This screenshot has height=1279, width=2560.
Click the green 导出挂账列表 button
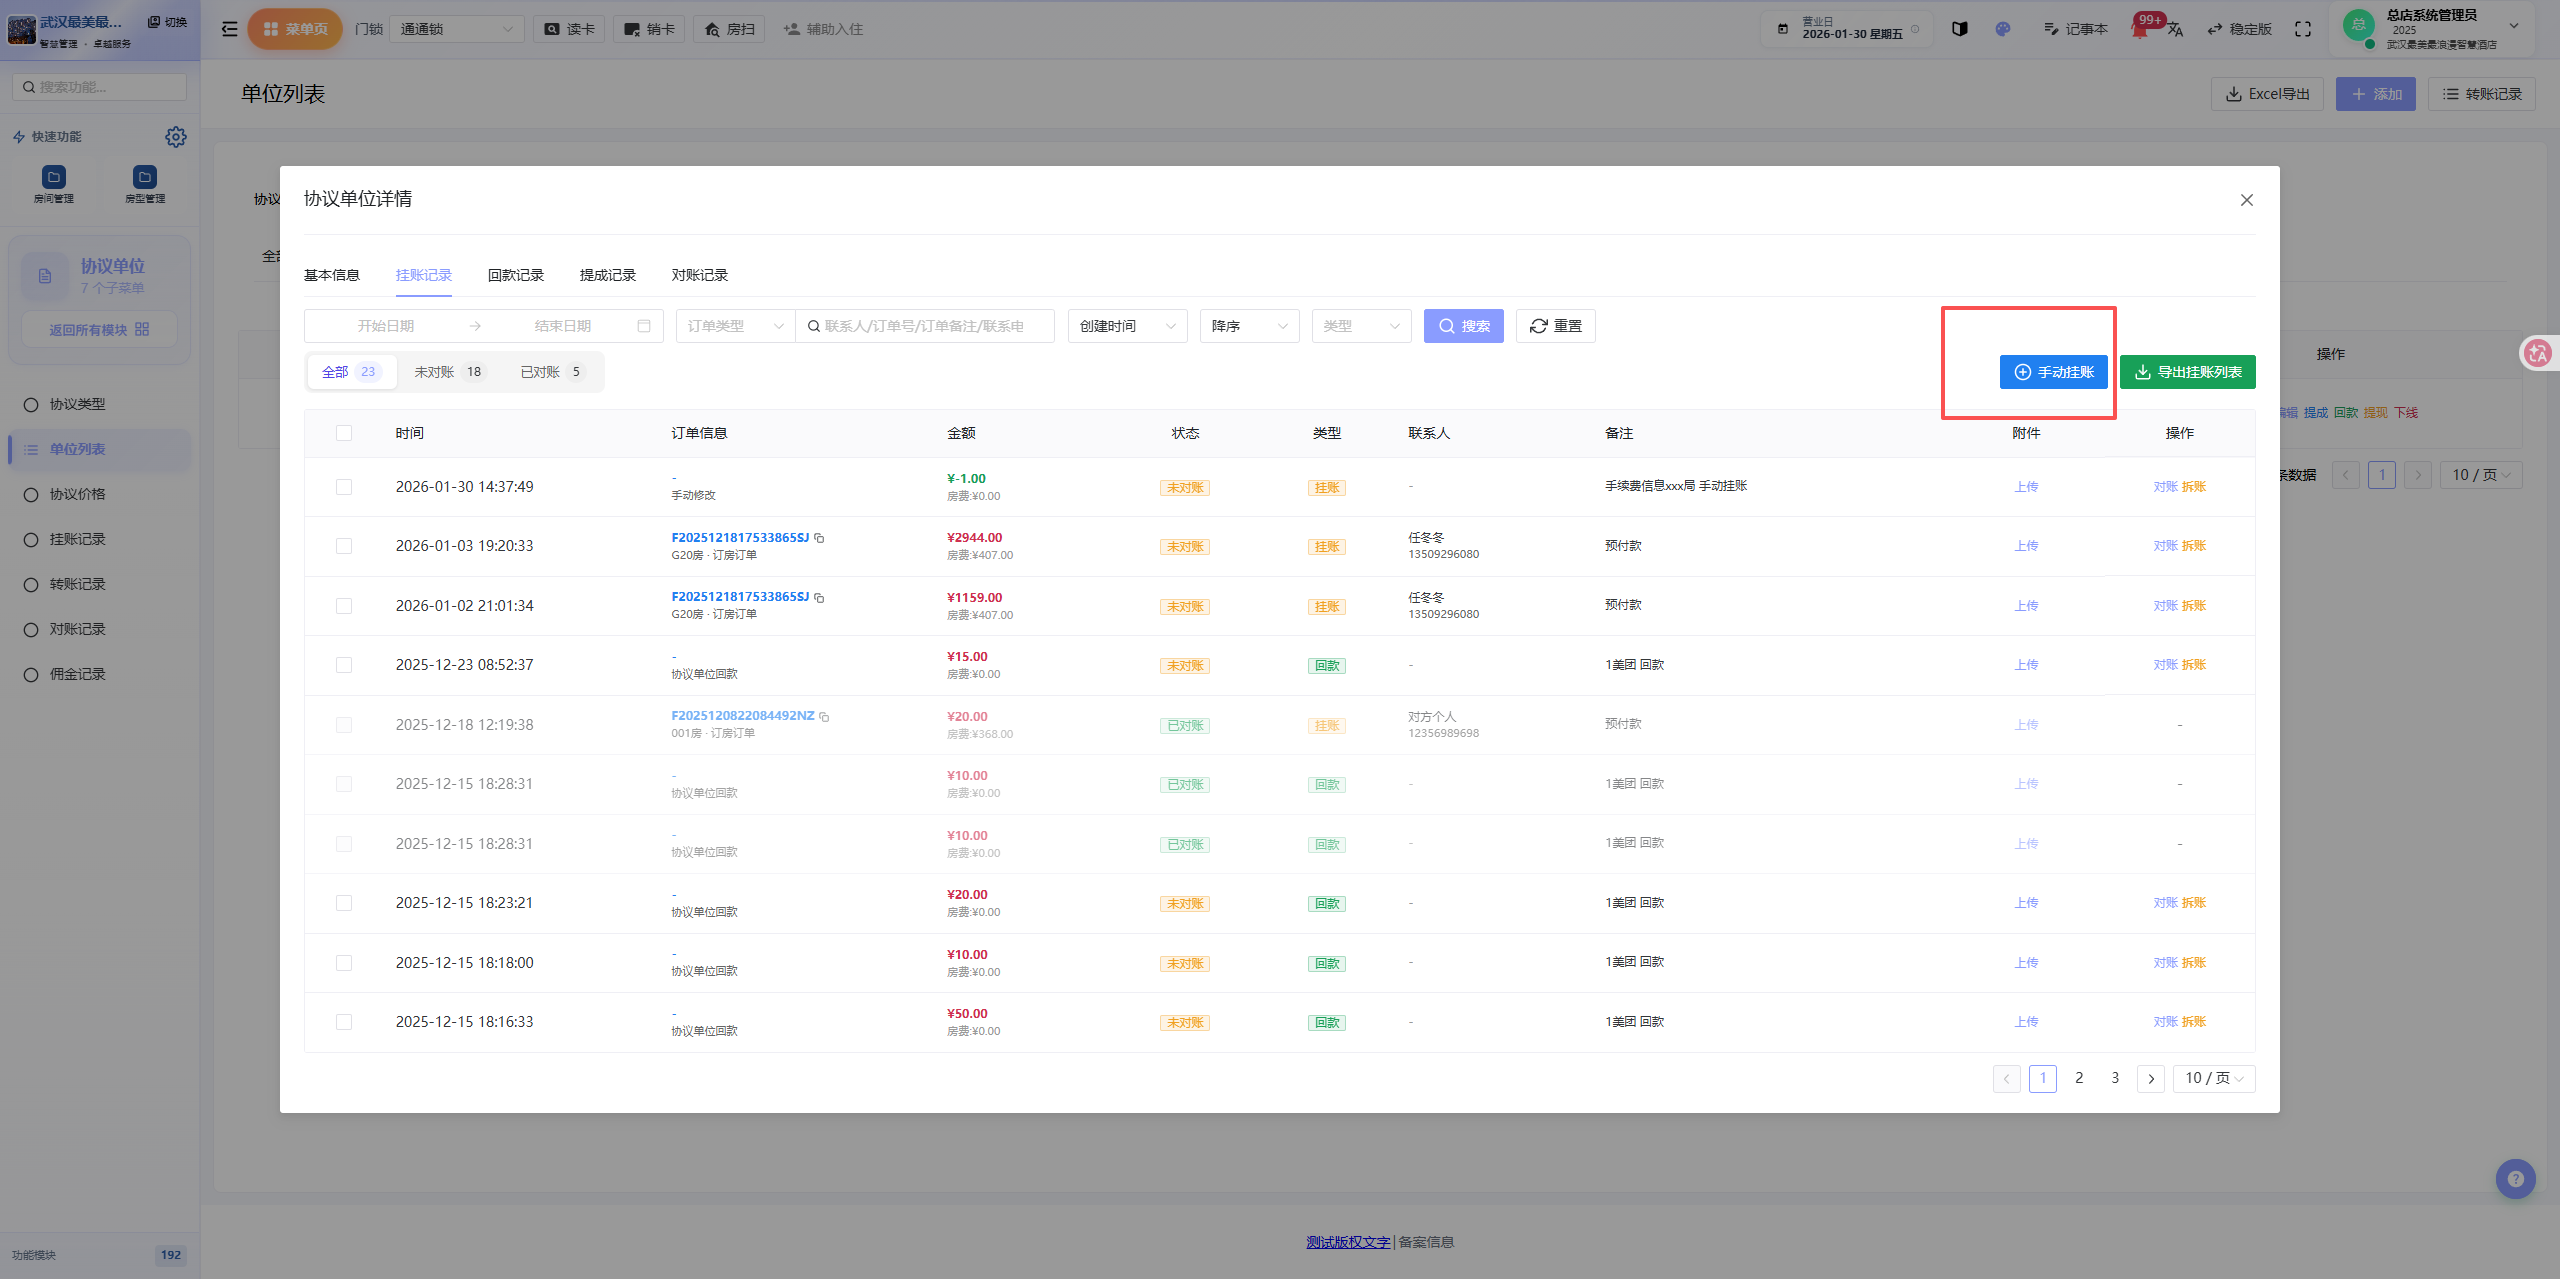point(2187,372)
